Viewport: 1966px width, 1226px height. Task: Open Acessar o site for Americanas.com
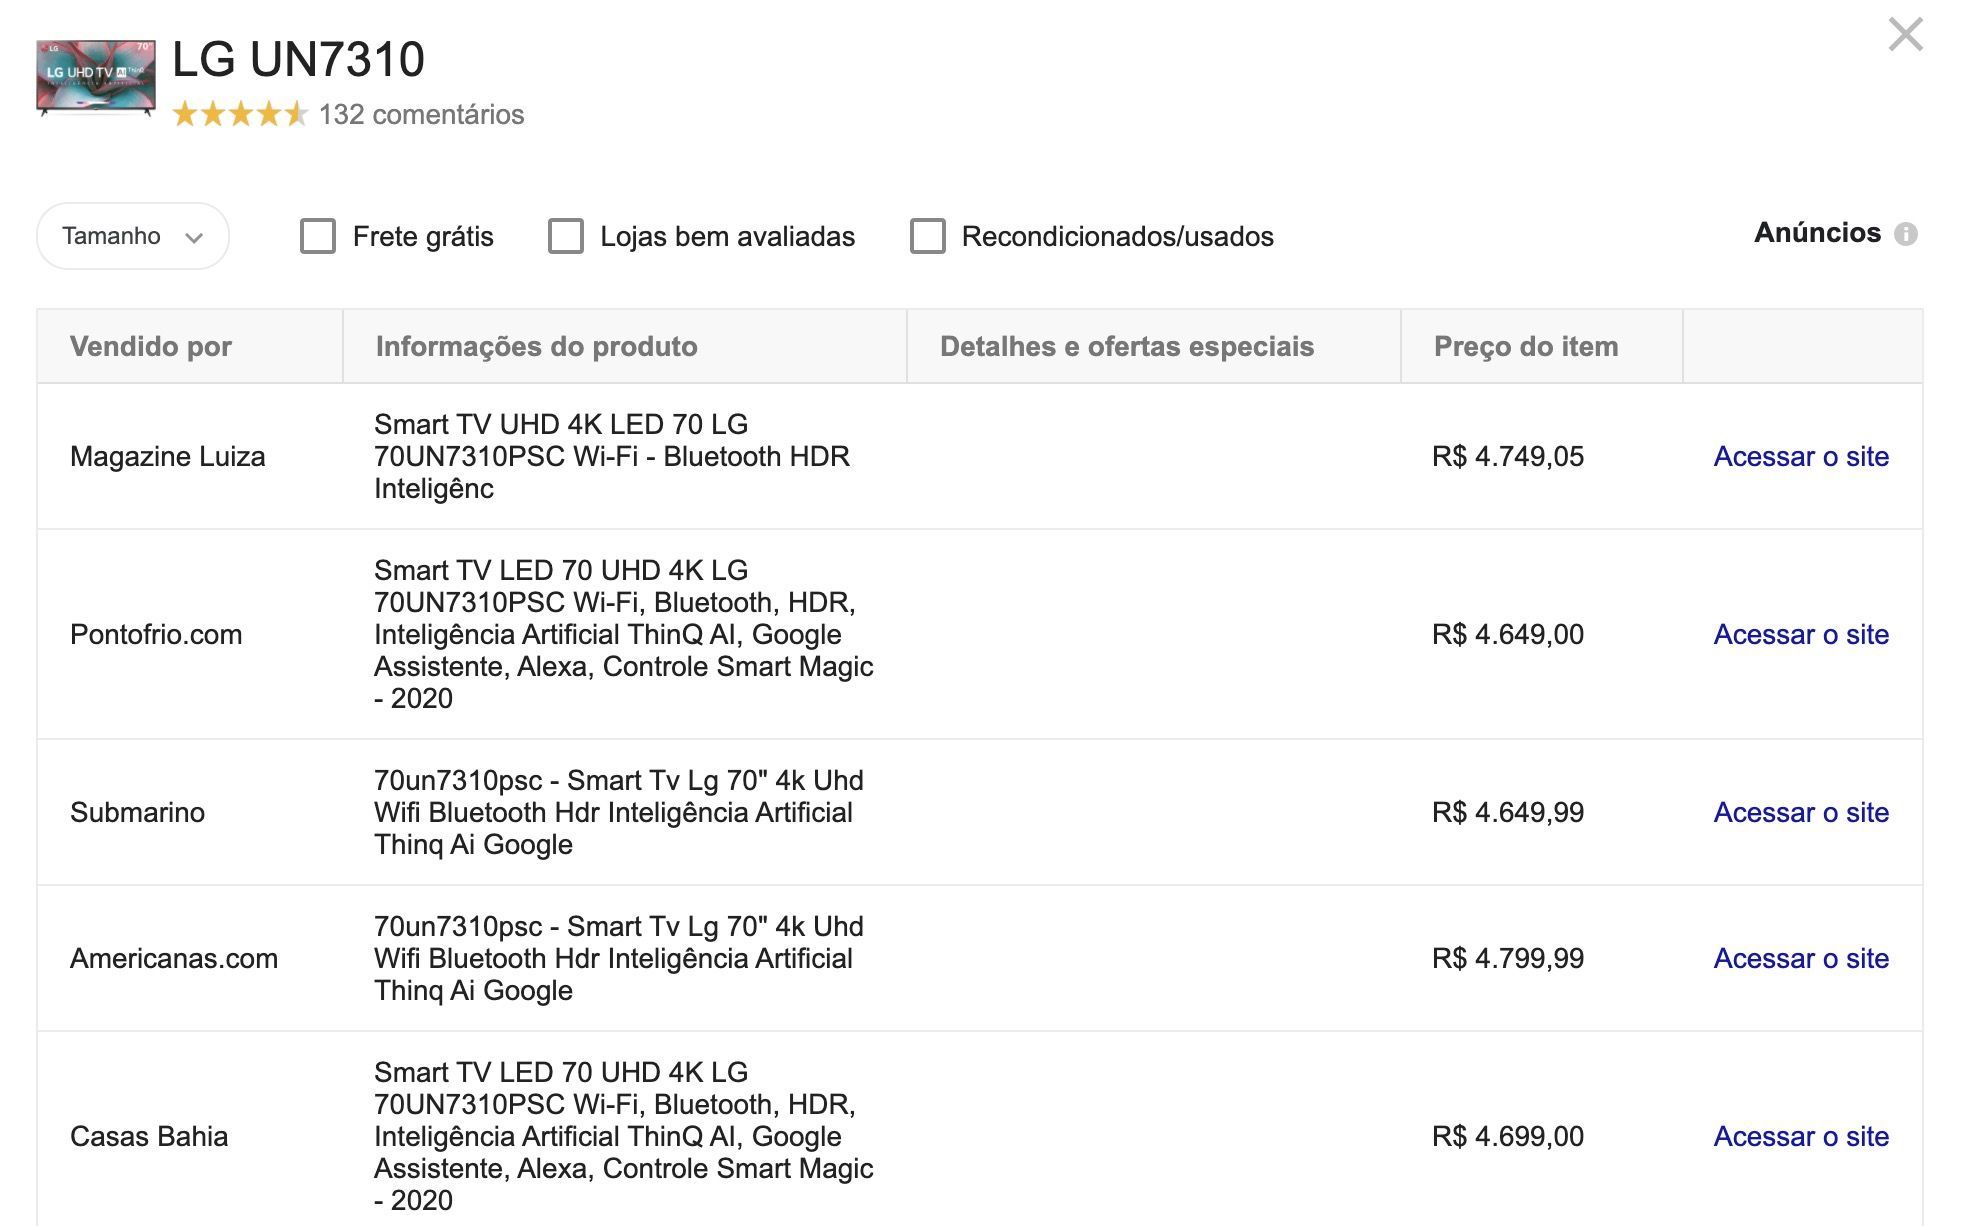1801,958
